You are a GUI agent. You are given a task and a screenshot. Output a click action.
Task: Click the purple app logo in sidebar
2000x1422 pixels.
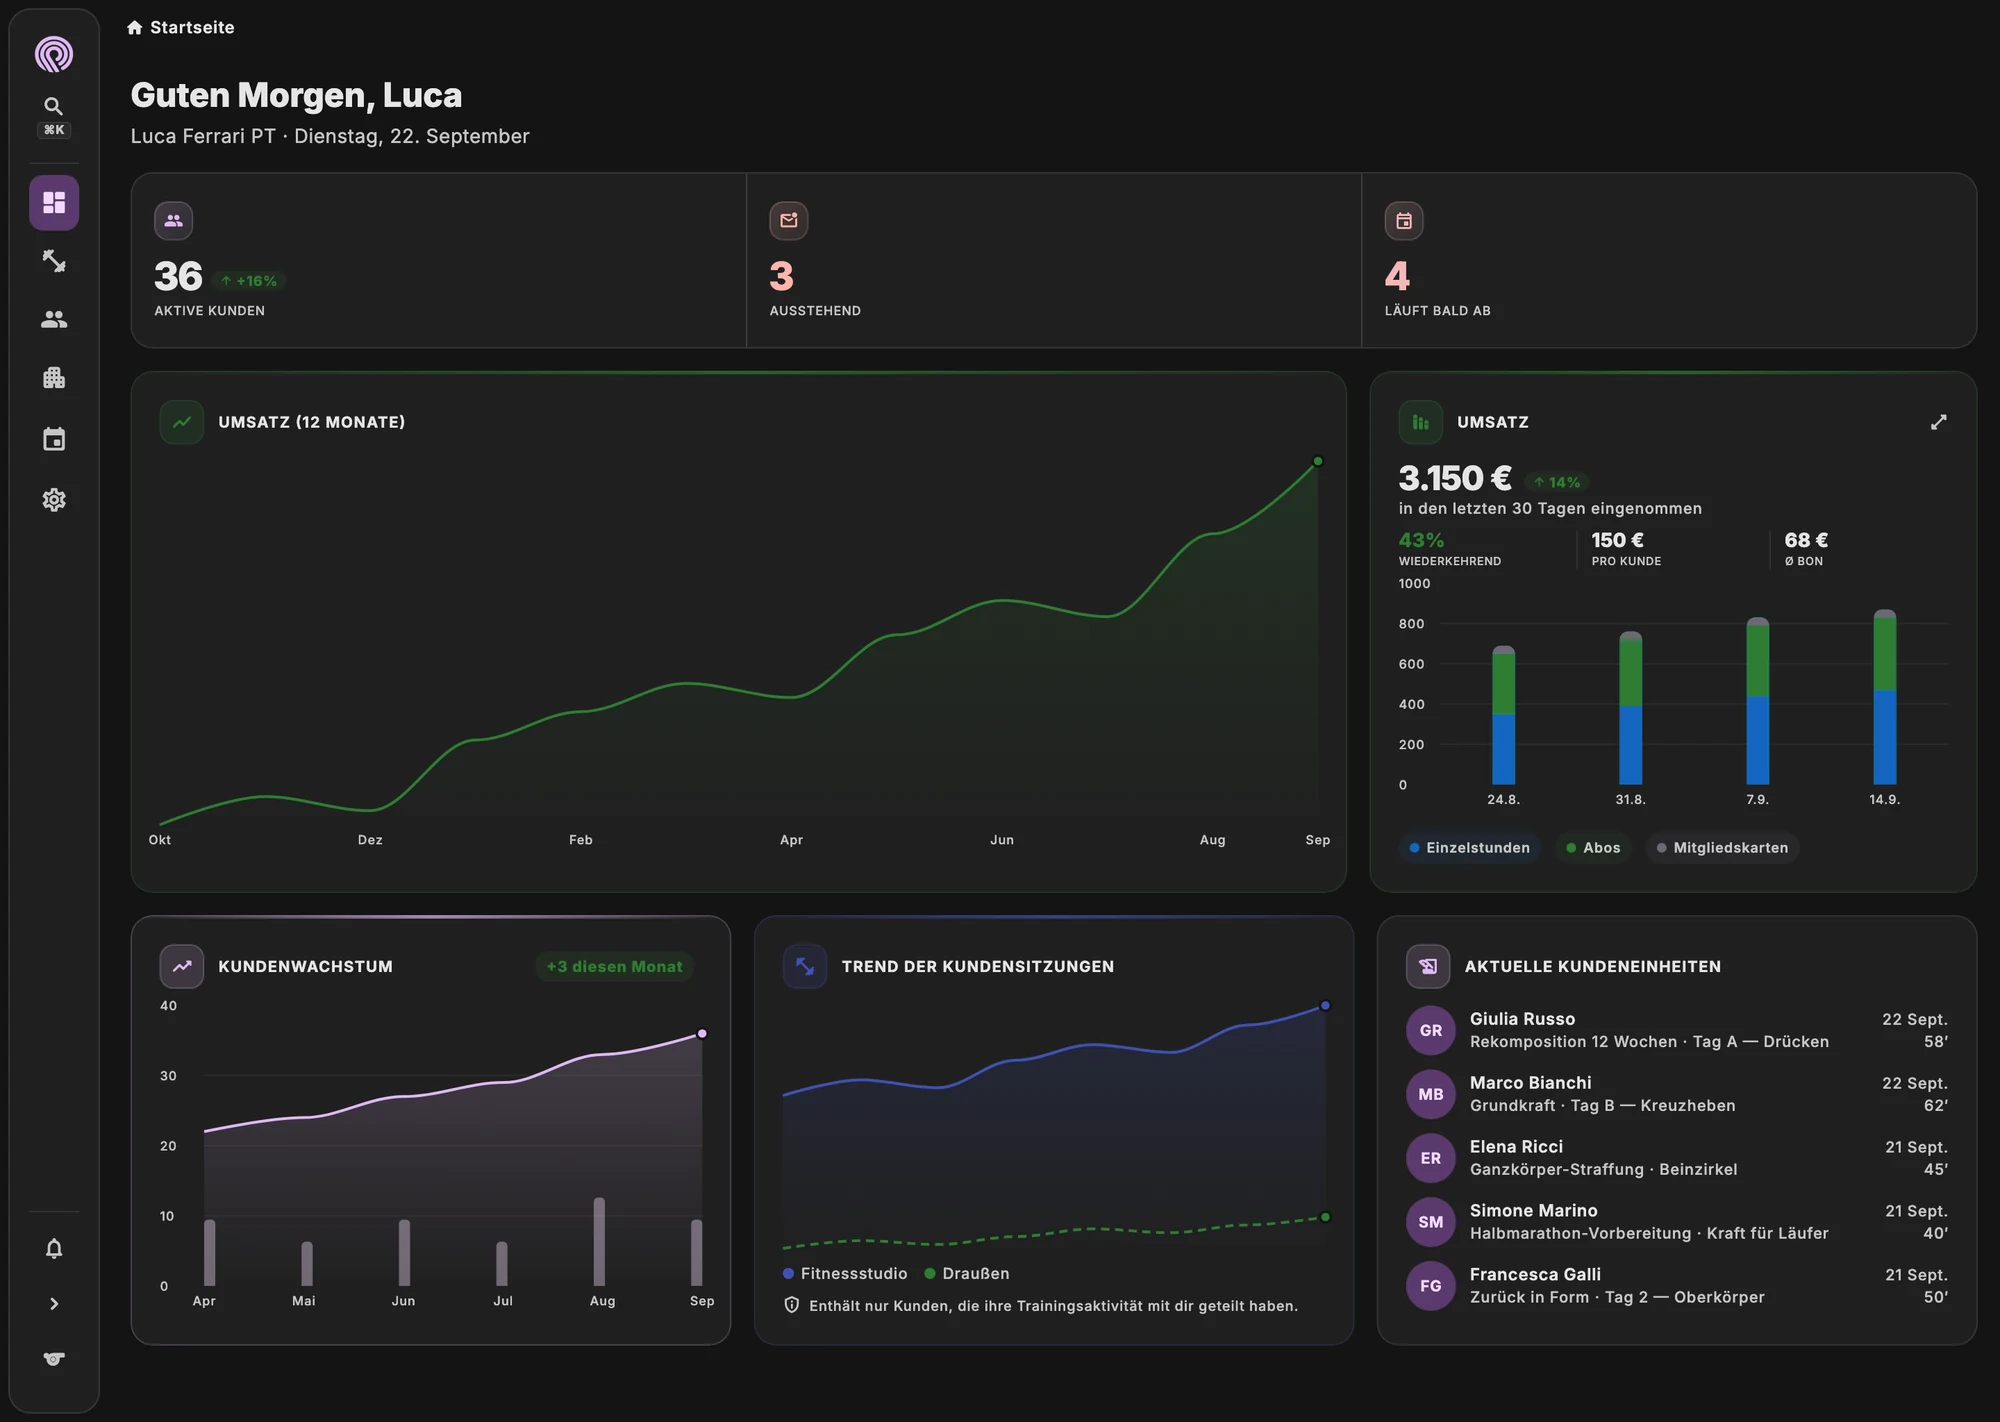click(54, 54)
